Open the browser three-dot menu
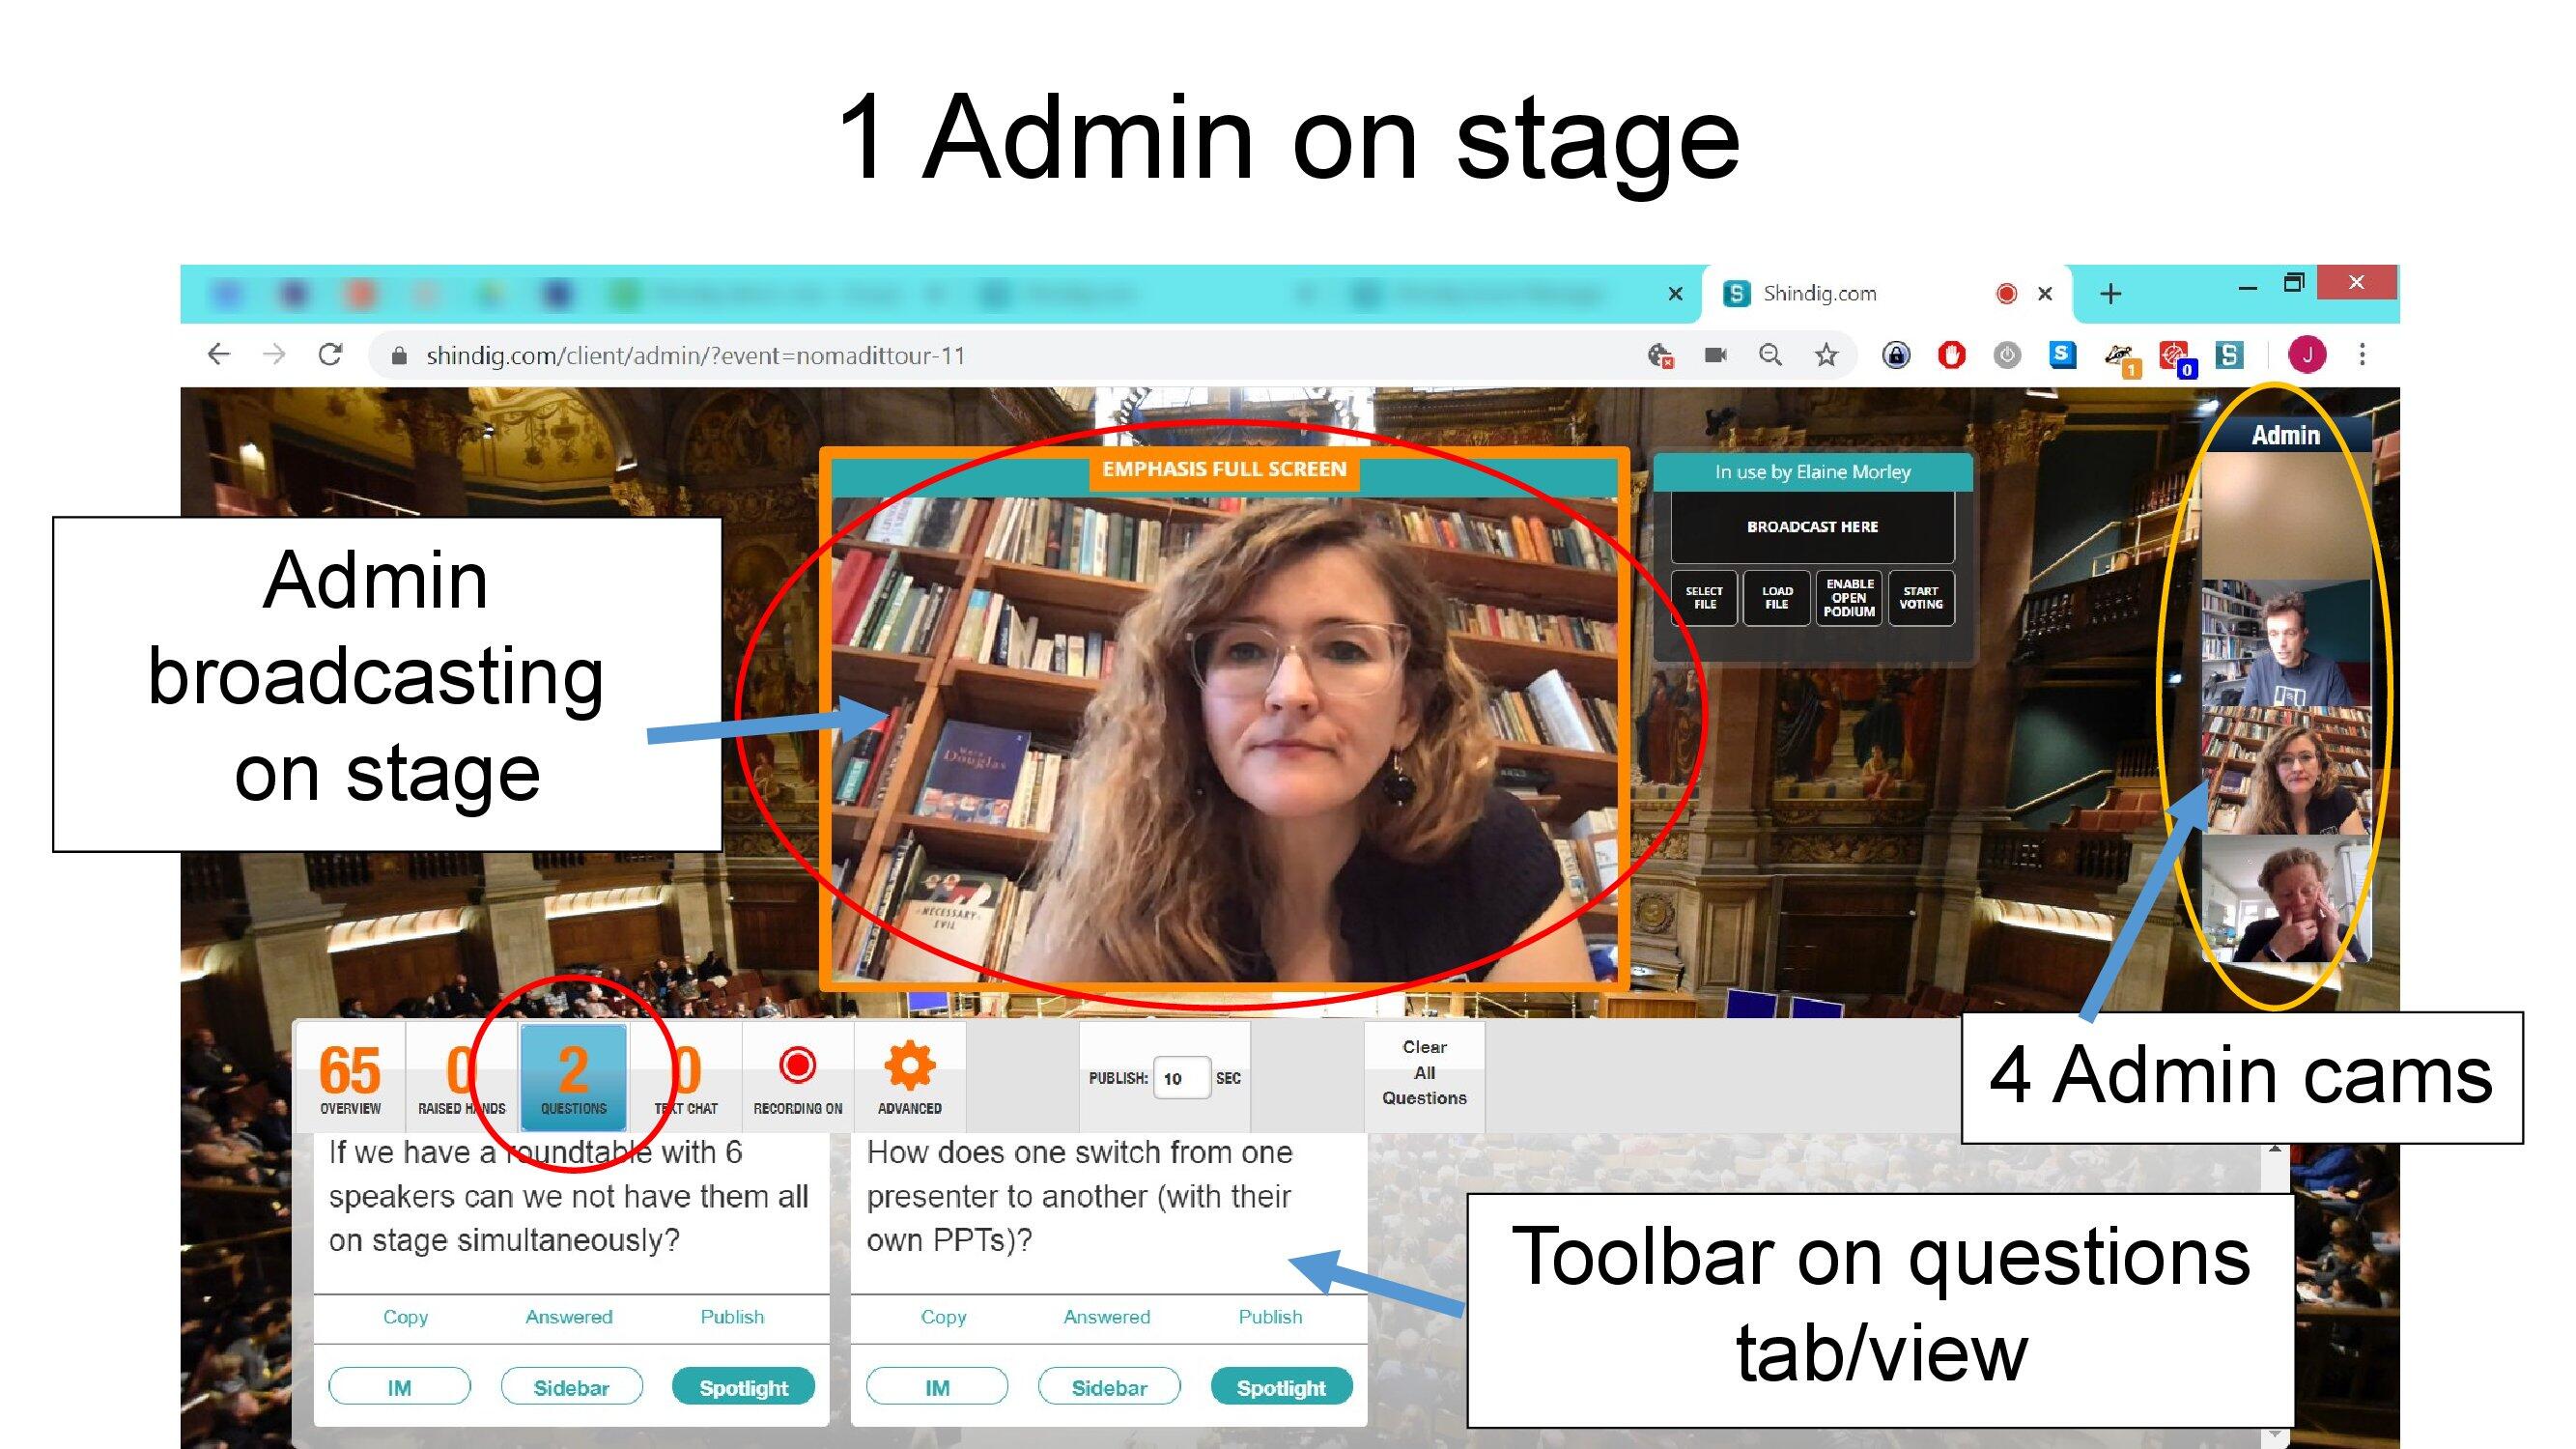 tap(2362, 355)
